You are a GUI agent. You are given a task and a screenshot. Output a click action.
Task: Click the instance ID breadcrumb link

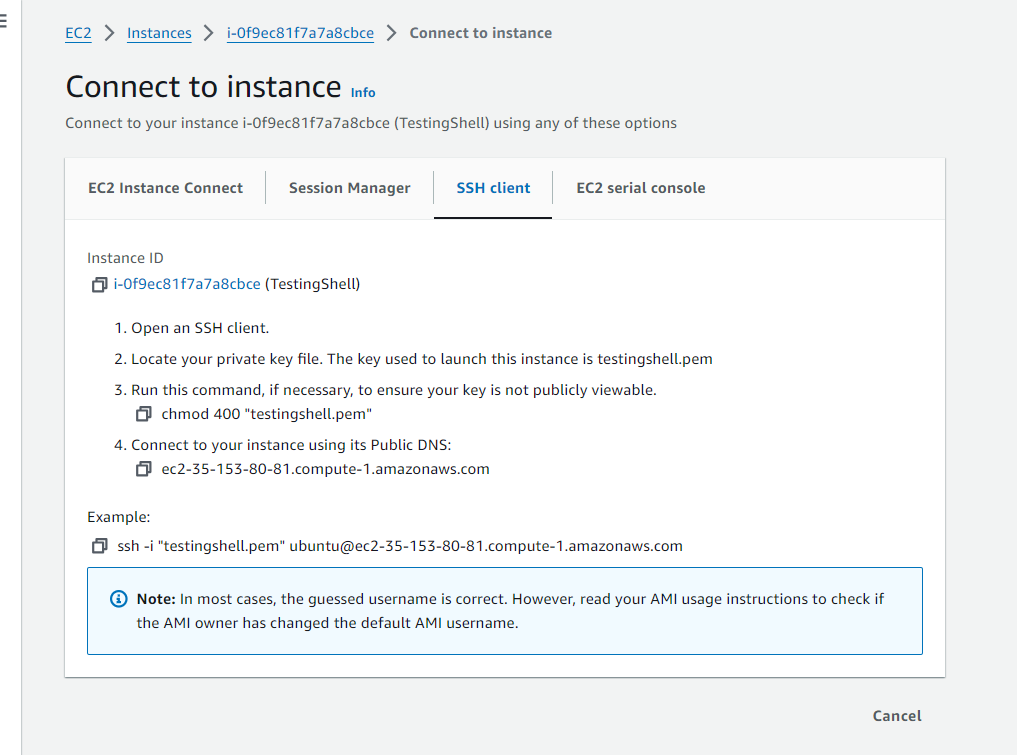click(300, 33)
